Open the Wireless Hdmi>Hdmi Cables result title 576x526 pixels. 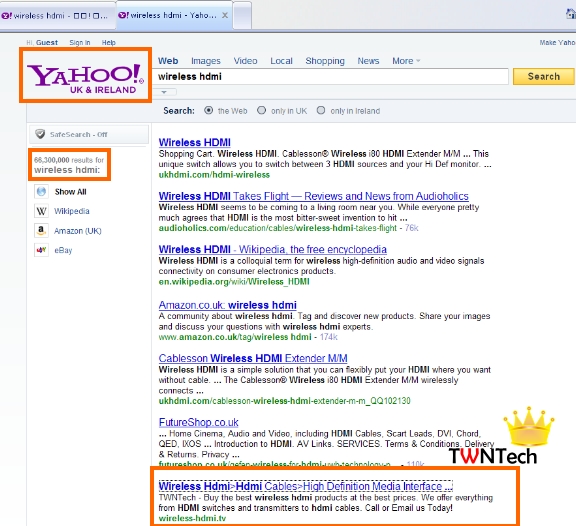(305, 486)
